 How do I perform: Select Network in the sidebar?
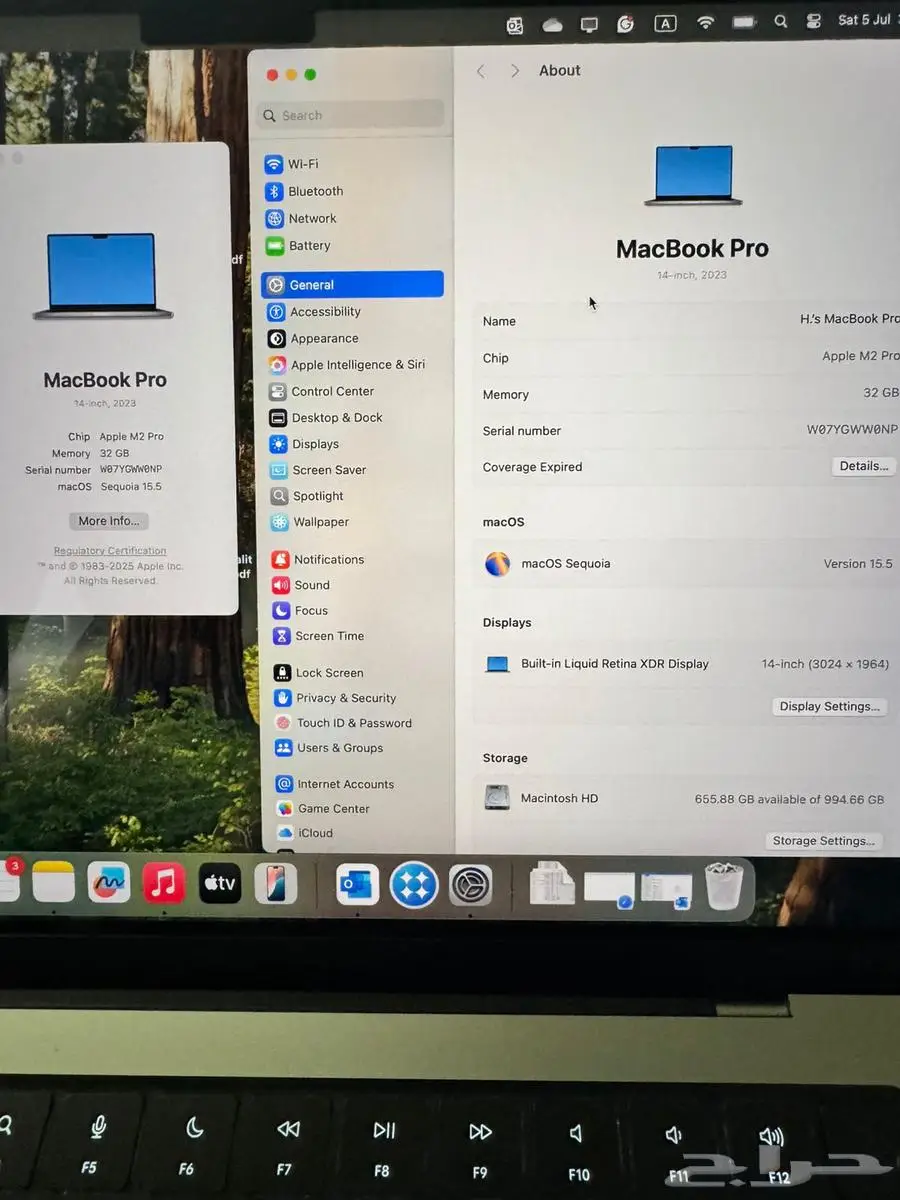coord(301,218)
